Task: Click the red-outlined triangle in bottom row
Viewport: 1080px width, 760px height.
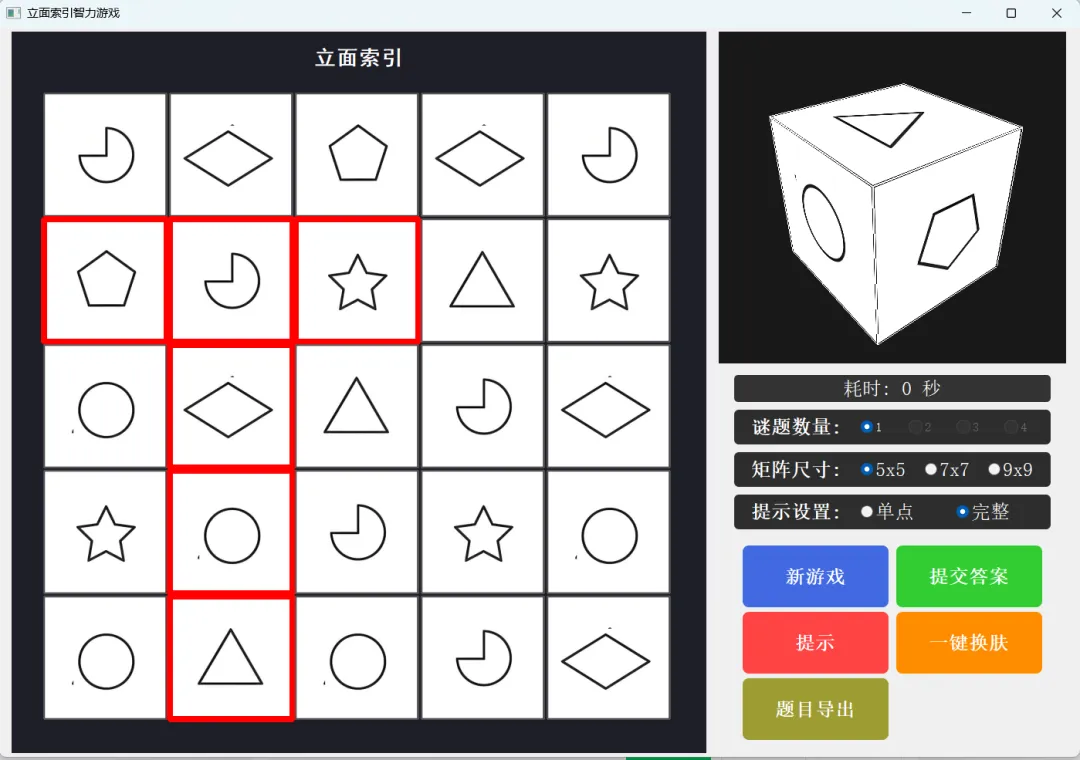Action: [x=231, y=658]
